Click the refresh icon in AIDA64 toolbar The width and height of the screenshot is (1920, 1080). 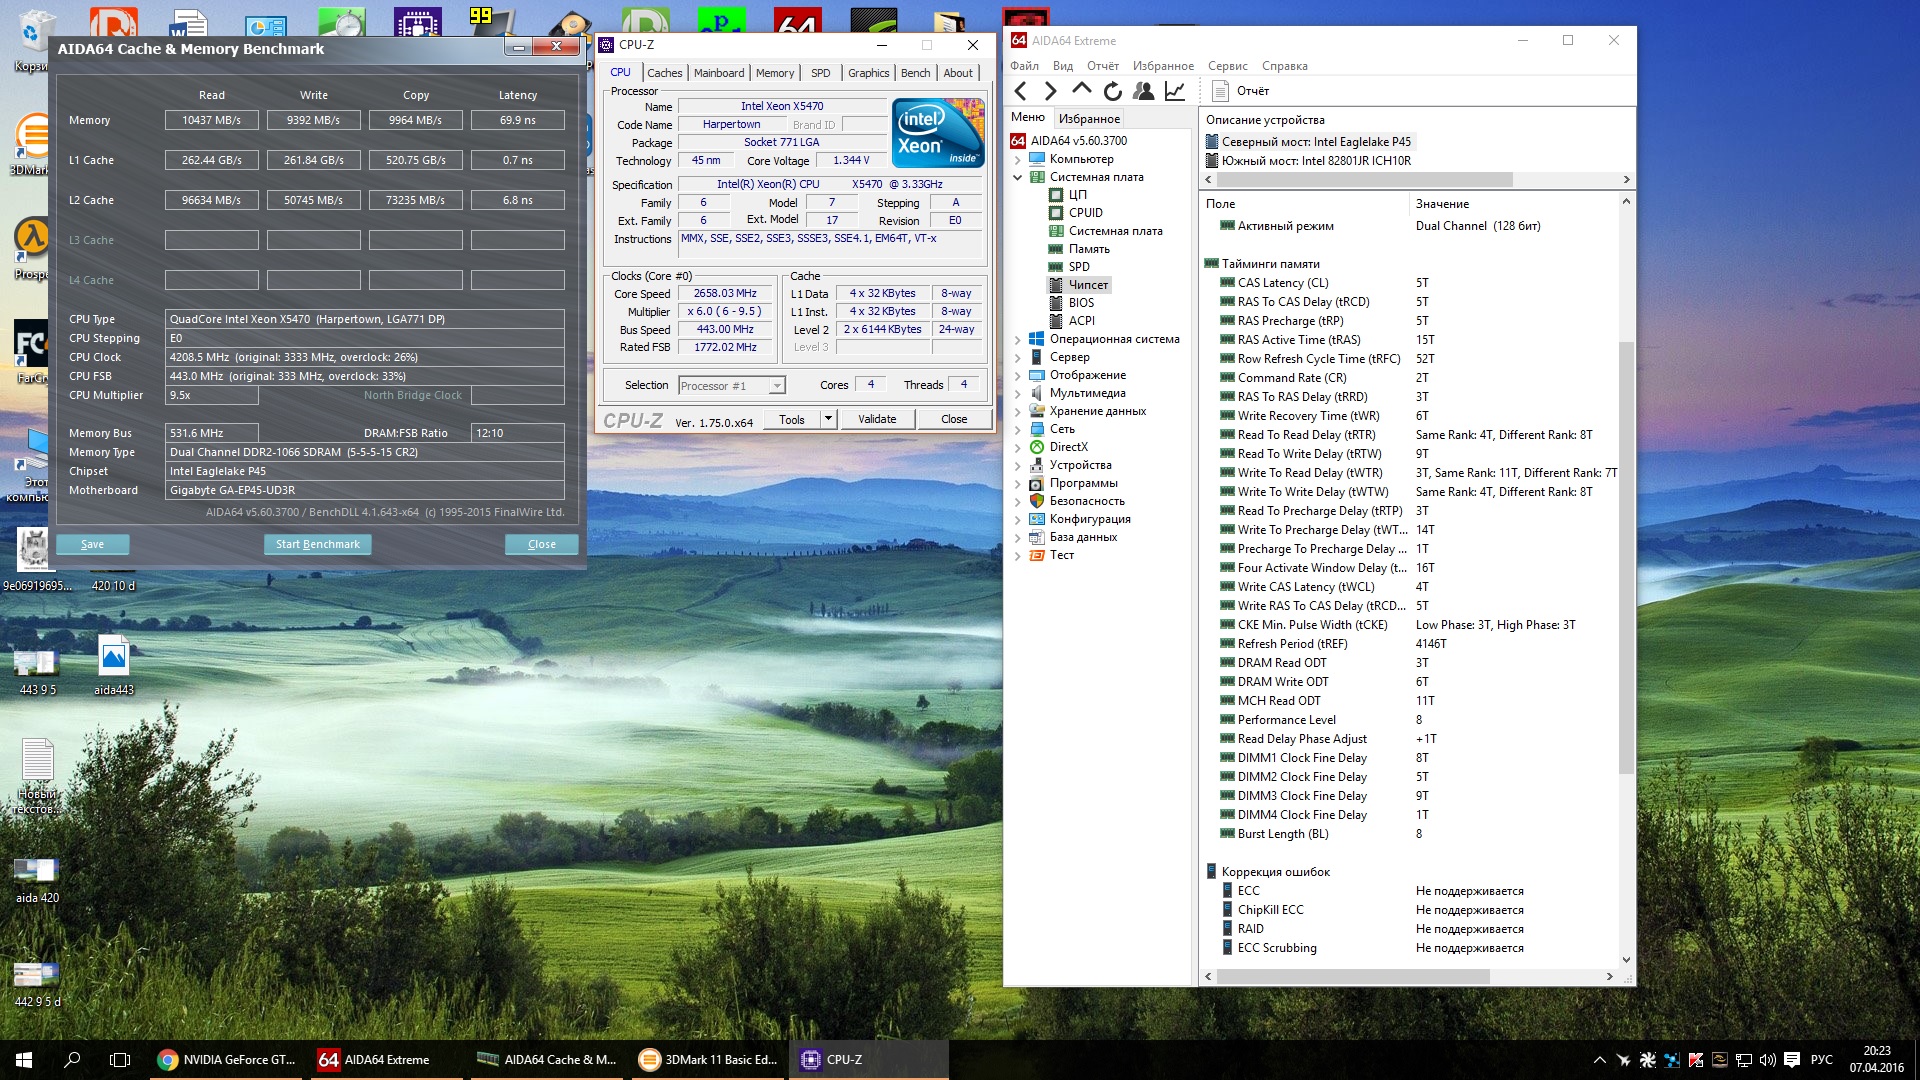pyautogui.click(x=1112, y=91)
